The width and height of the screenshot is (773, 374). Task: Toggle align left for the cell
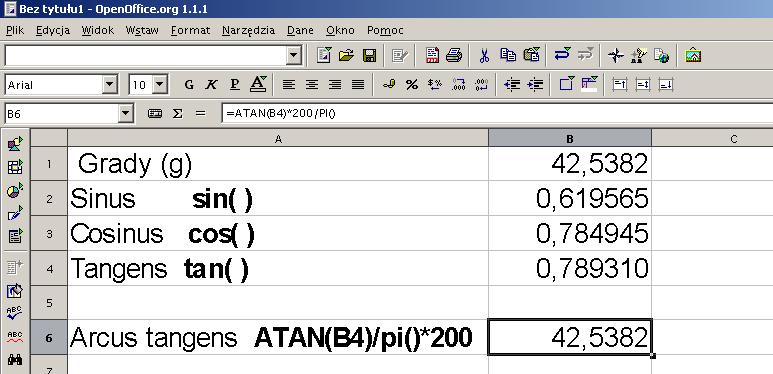[x=288, y=85]
